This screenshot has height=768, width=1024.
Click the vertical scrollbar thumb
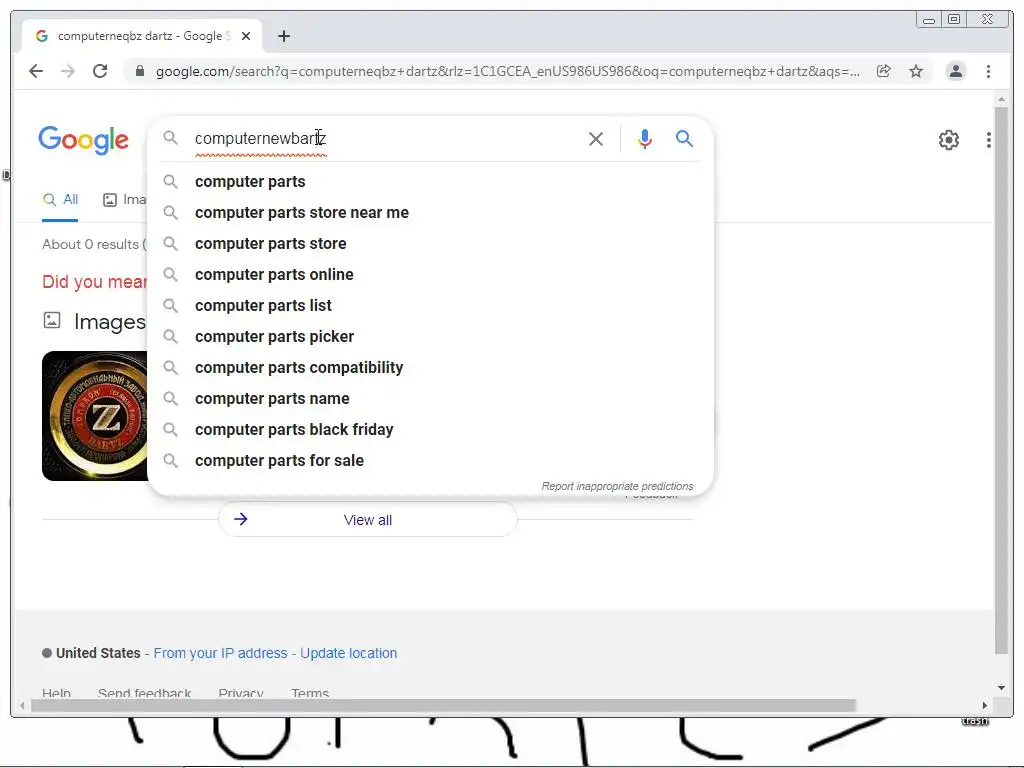[1001, 380]
